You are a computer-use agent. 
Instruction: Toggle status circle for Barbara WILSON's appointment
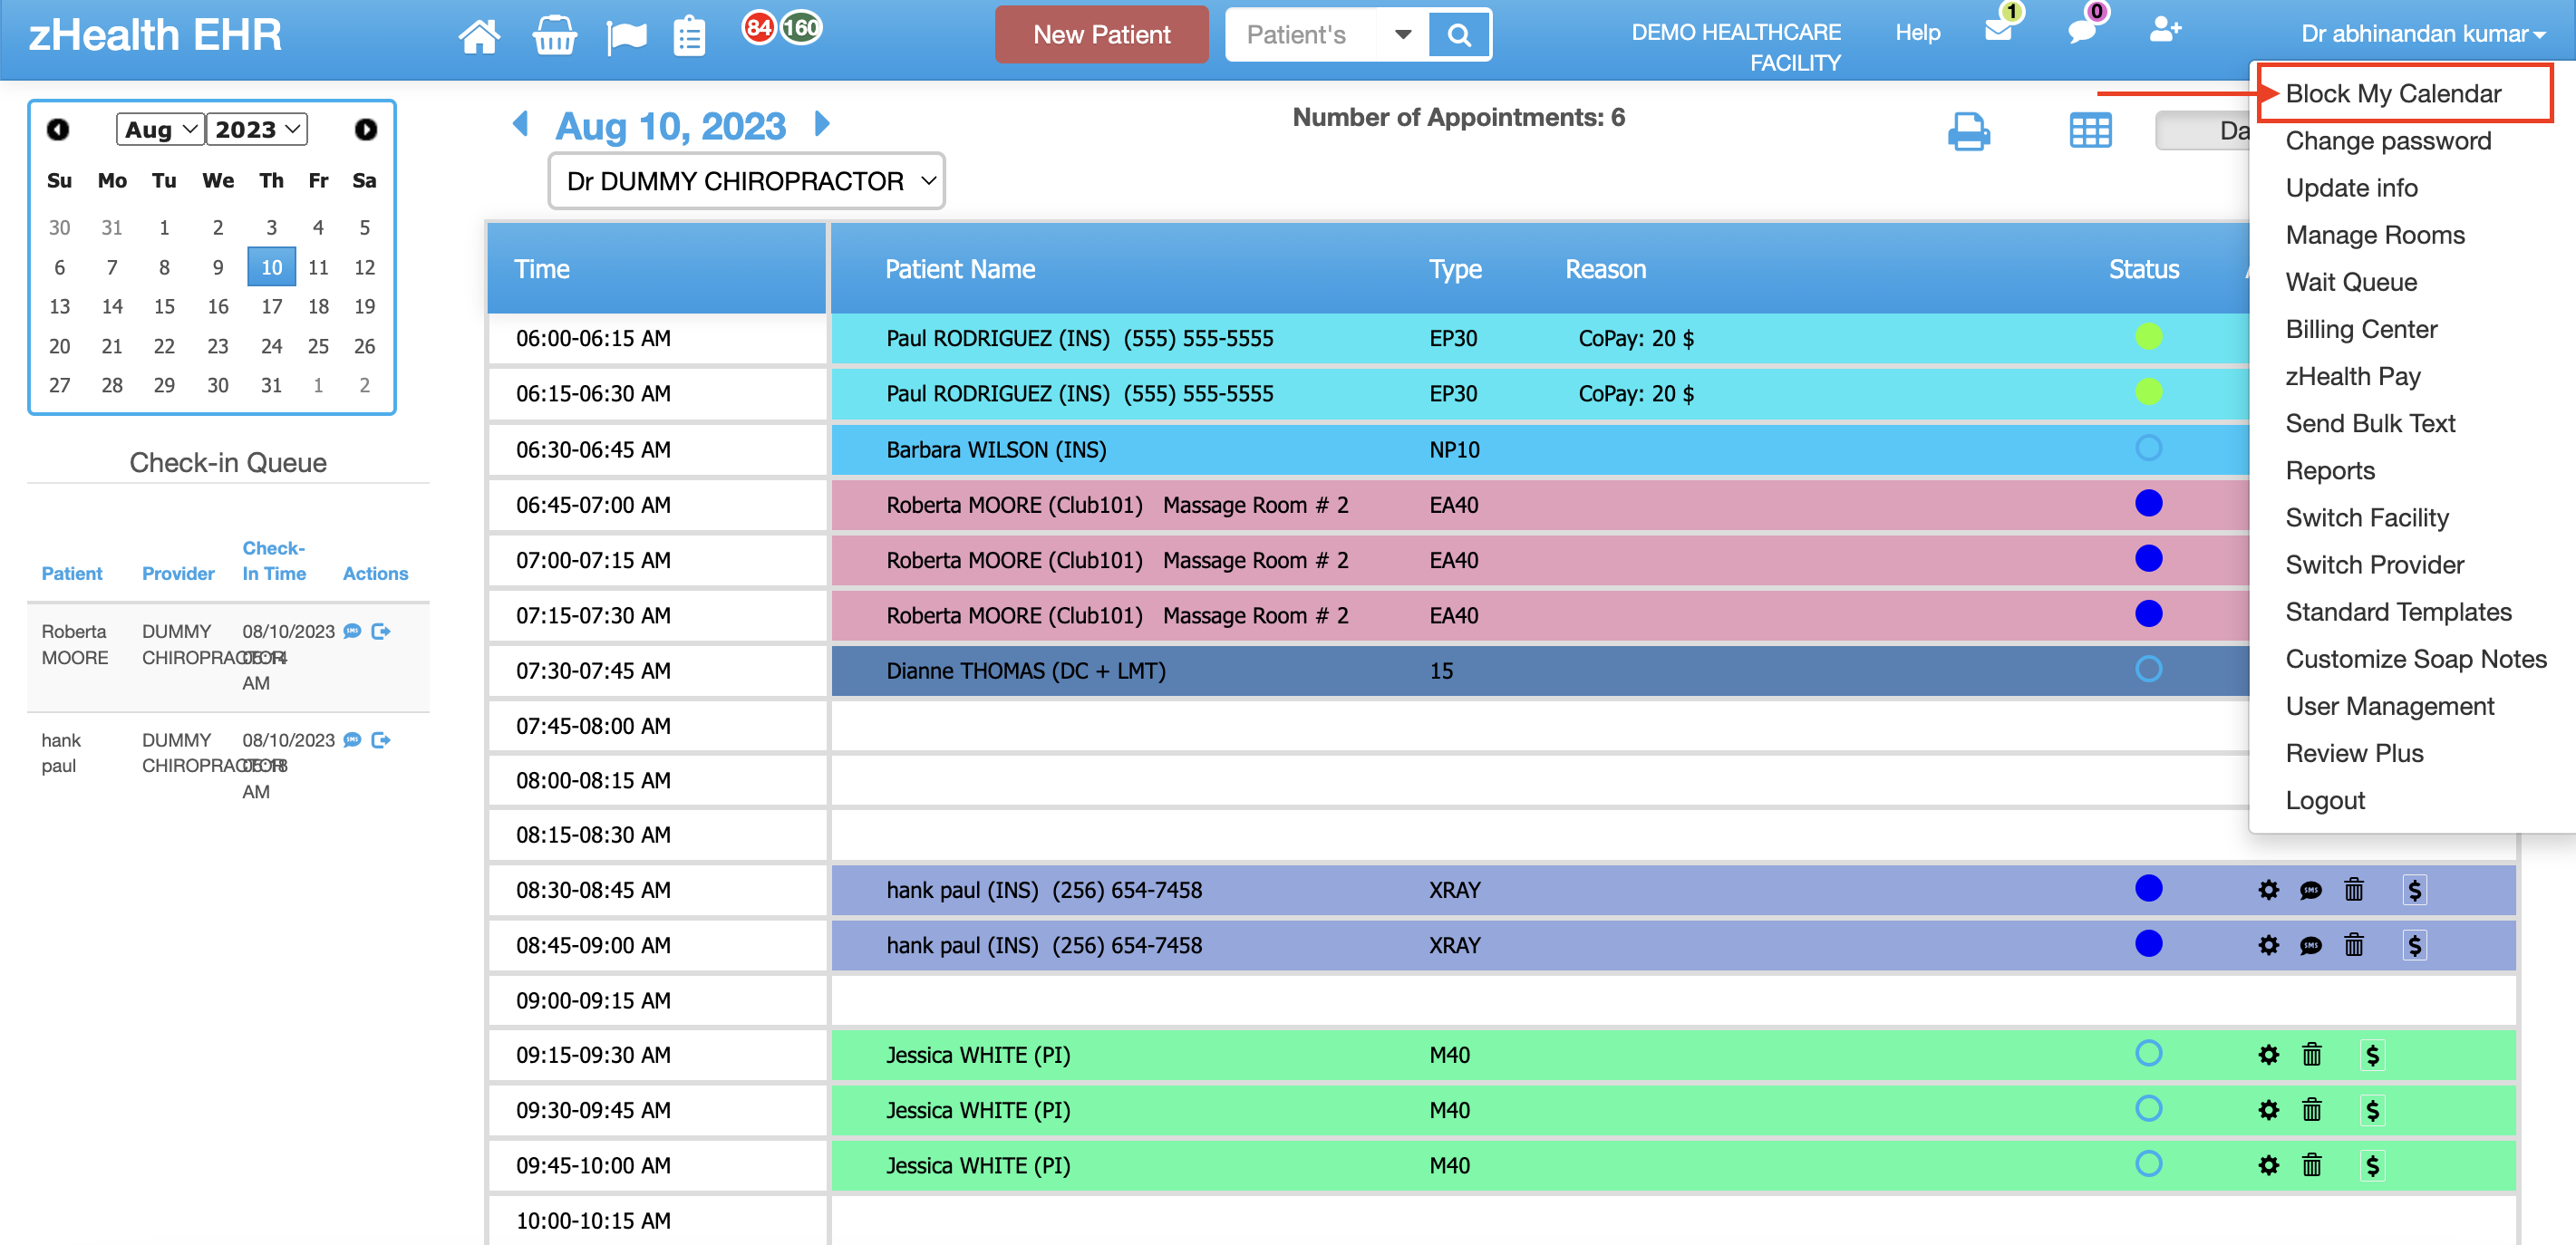[x=2148, y=449]
